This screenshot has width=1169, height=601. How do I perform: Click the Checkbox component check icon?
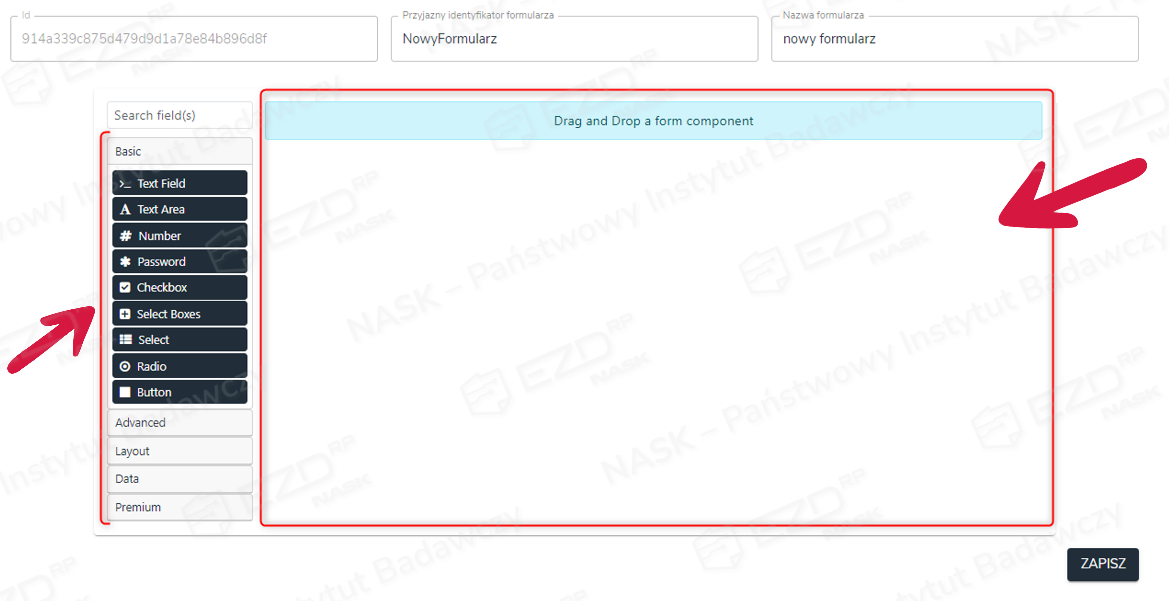coord(125,288)
